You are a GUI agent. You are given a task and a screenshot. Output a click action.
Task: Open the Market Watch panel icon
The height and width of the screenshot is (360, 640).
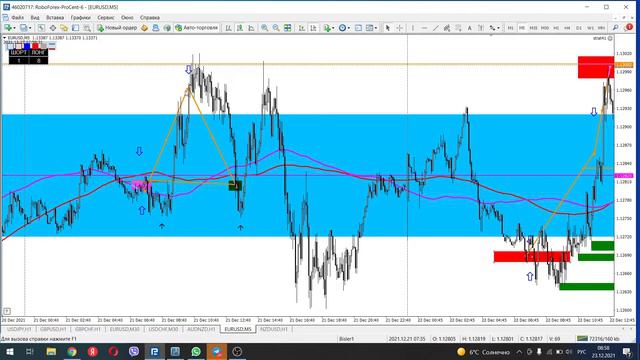coord(41,28)
